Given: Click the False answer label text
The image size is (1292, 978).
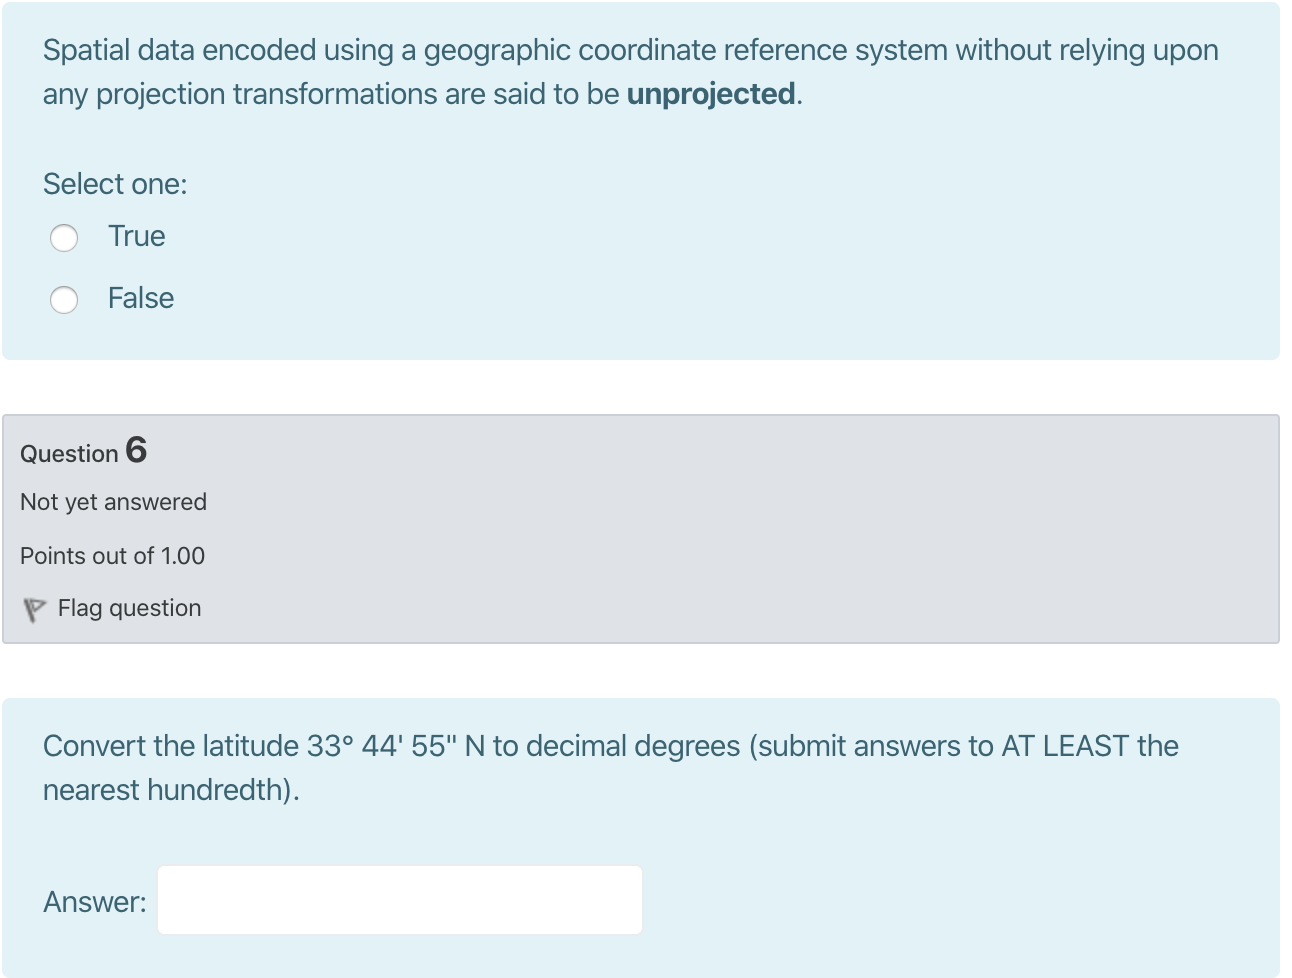Looking at the screenshot, I should (x=139, y=298).
